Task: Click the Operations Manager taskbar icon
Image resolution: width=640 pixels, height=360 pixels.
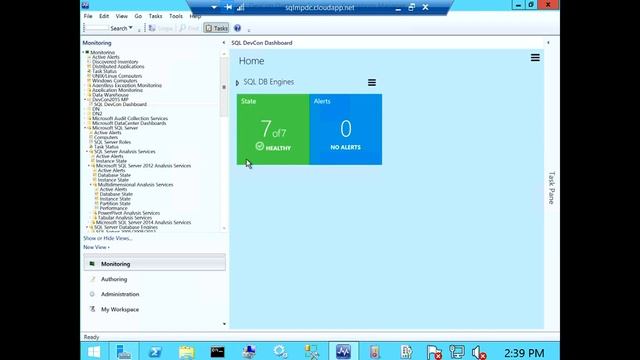Action: (343, 351)
